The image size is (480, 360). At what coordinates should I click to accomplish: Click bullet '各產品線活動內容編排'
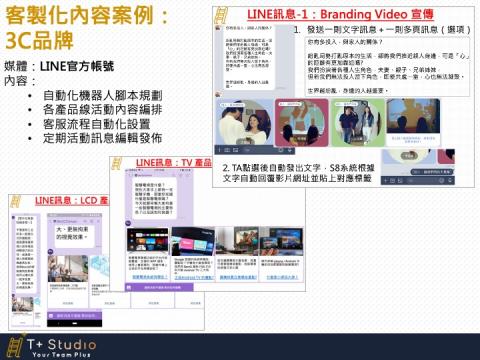102,110
